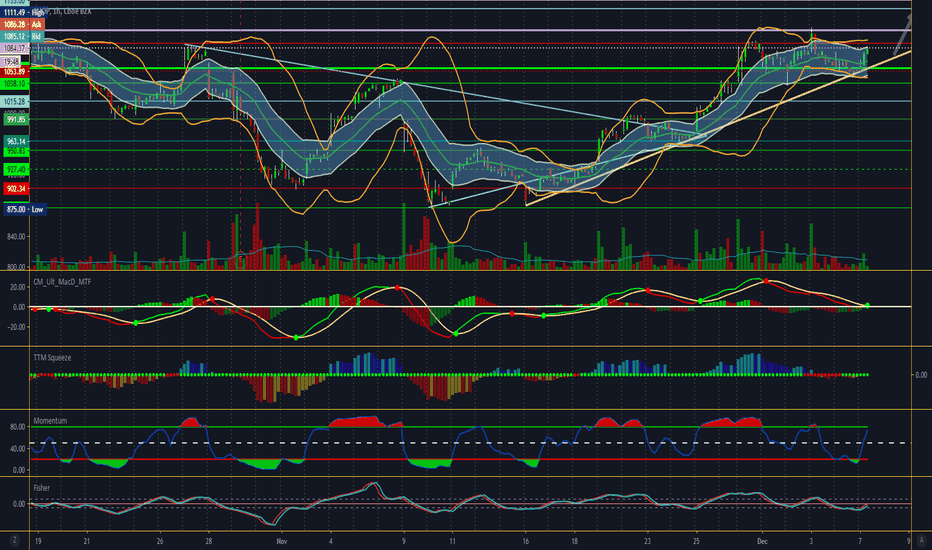Toggle the auto-scale A button at bottom-right
The width and height of the screenshot is (932, 550).
pos(922,540)
